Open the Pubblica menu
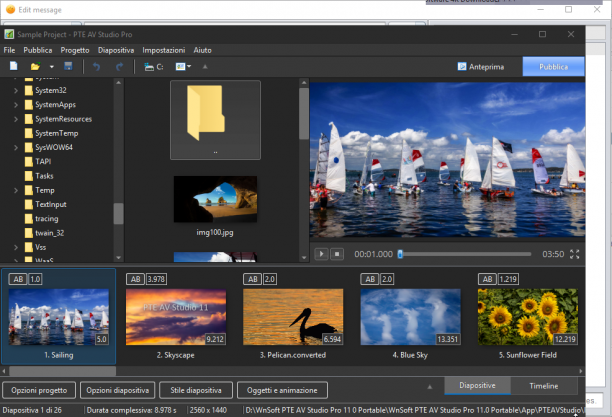This screenshot has height=417, width=612. (38, 50)
